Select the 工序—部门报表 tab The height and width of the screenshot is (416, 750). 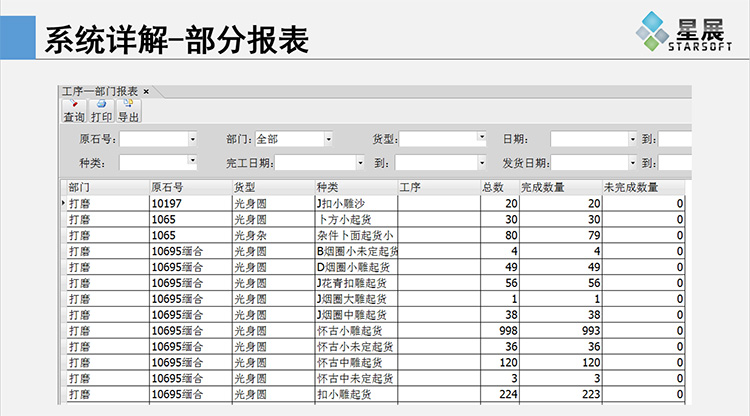point(100,91)
